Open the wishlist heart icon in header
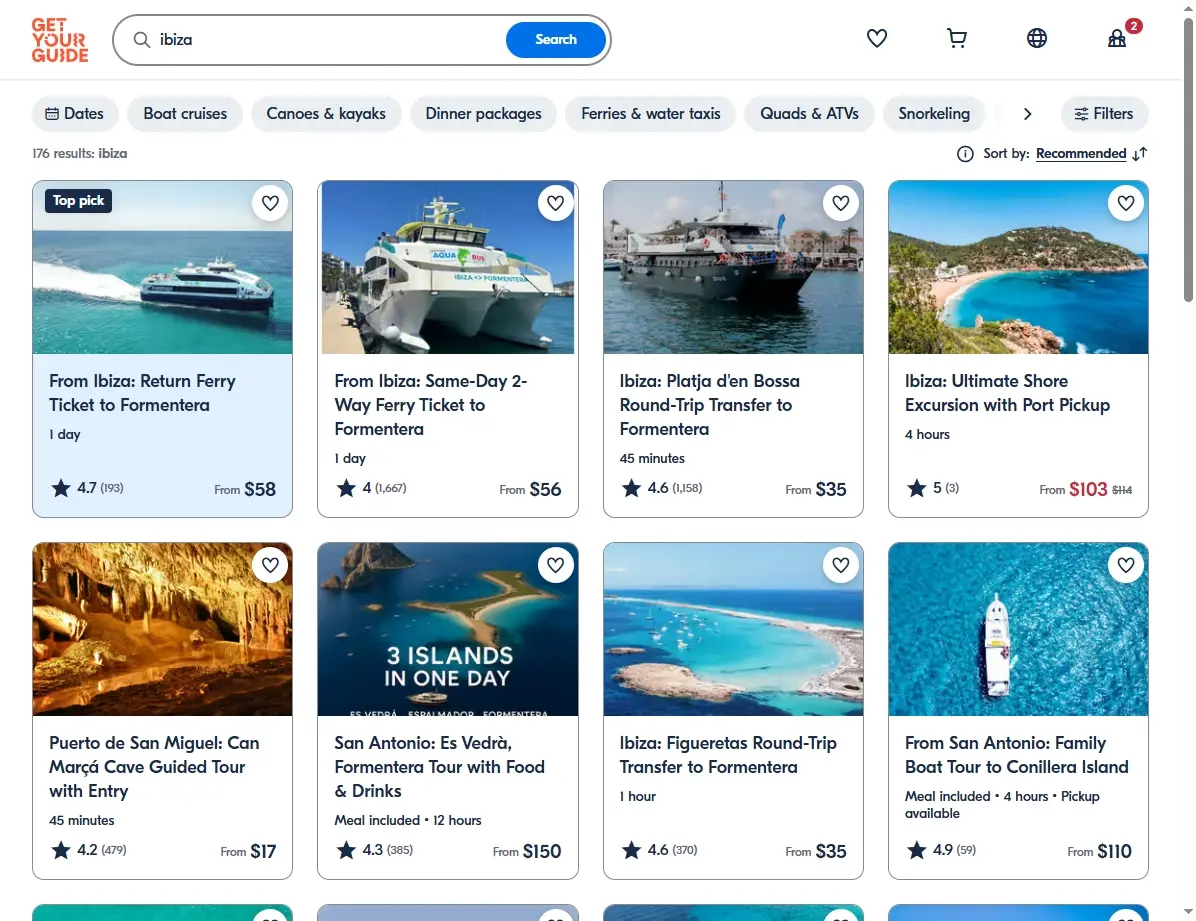Screen dimensions: 1196x921 pos(876,38)
